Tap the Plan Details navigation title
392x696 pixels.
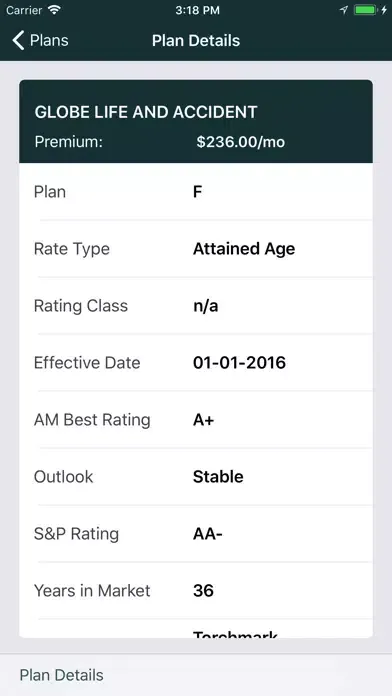(x=196, y=40)
